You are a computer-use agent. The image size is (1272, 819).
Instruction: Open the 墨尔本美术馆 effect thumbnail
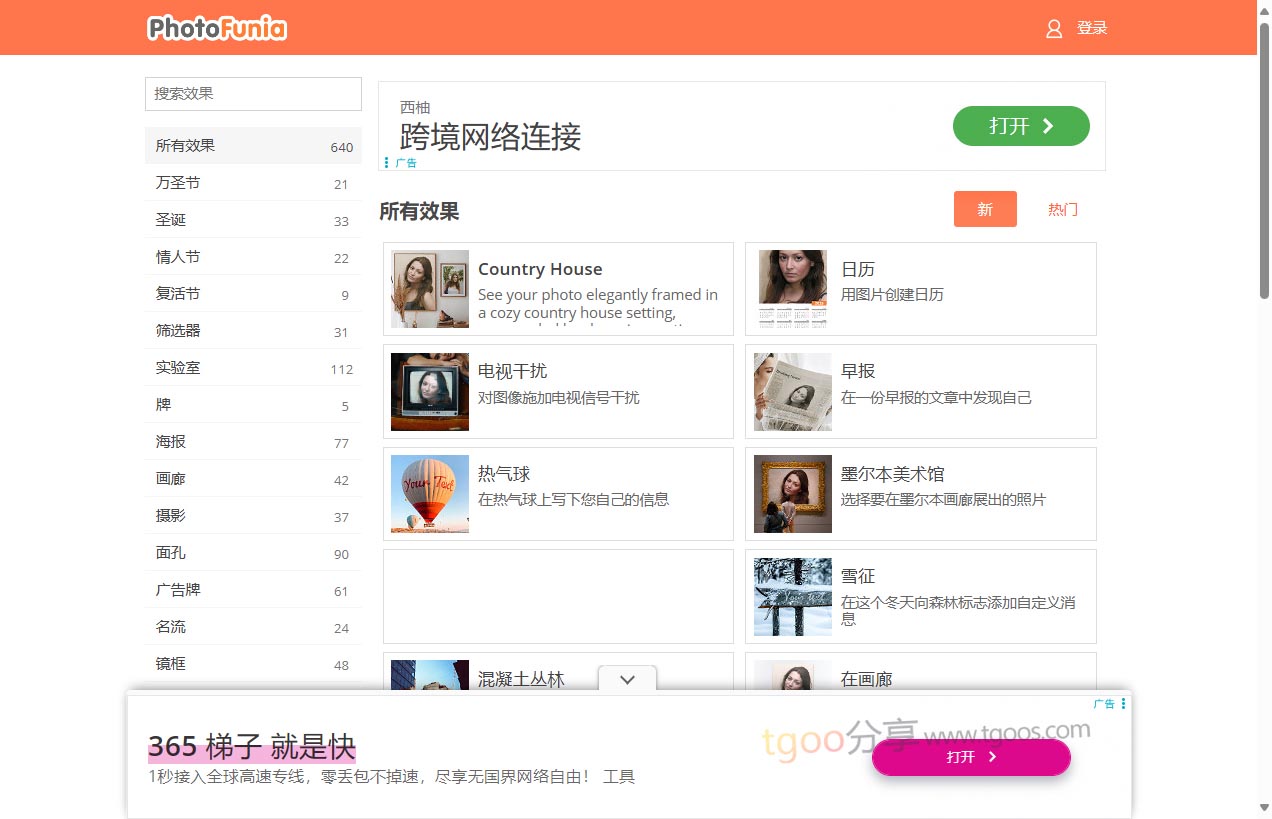click(792, 494)
